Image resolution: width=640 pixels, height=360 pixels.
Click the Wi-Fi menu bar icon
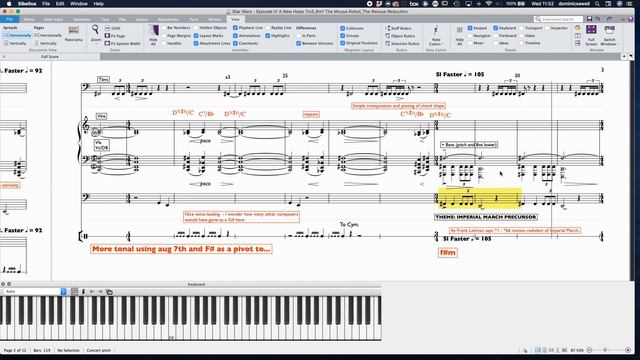pos(488,4)
